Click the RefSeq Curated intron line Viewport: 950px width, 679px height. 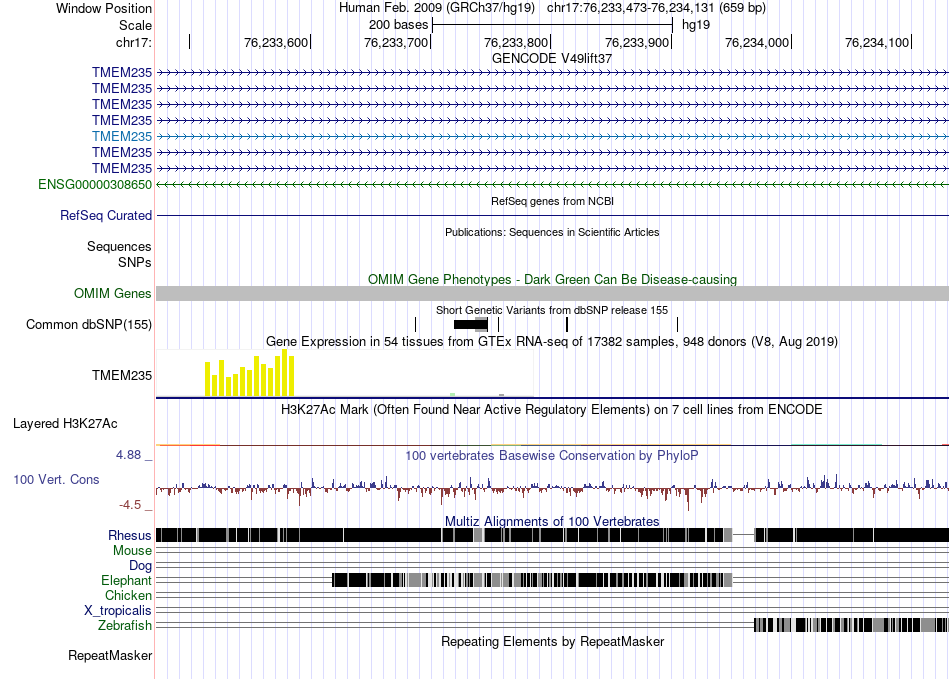click(553, 216)
